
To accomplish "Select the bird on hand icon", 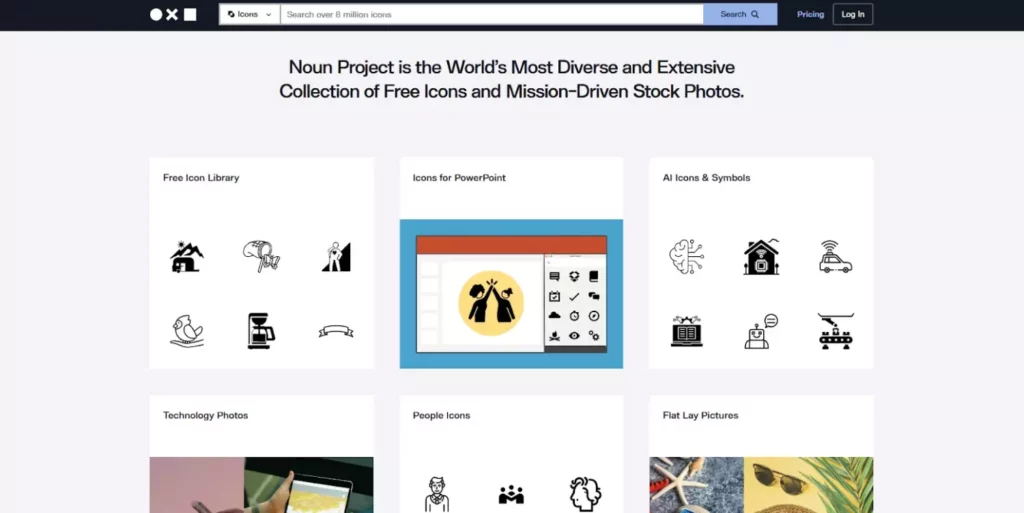I will coord(187,330).
